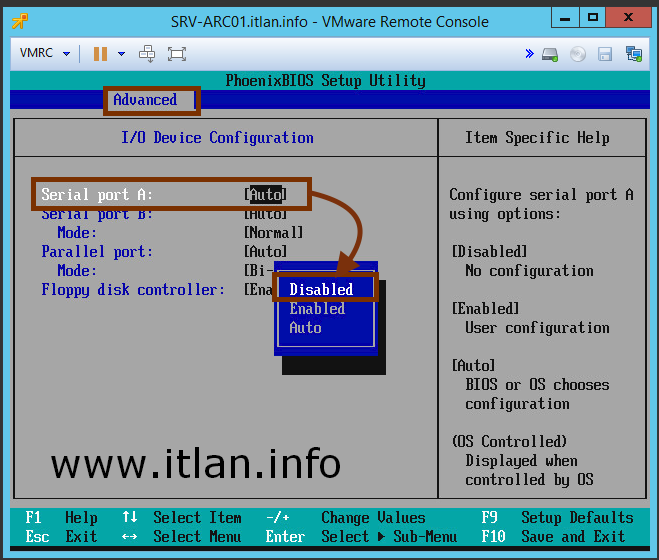The width and height of the screenshot is (659, 560).
Task: Click the fit guest fullscreen icon
Action: coord(177,54)
